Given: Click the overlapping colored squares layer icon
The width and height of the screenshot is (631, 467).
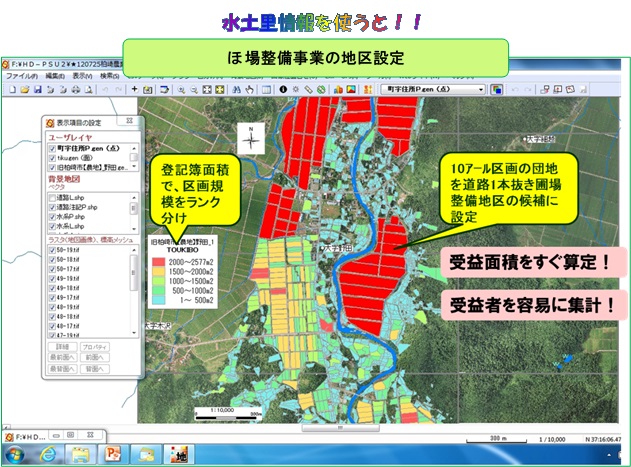Looking at the screenshot, I should (497, 89).
